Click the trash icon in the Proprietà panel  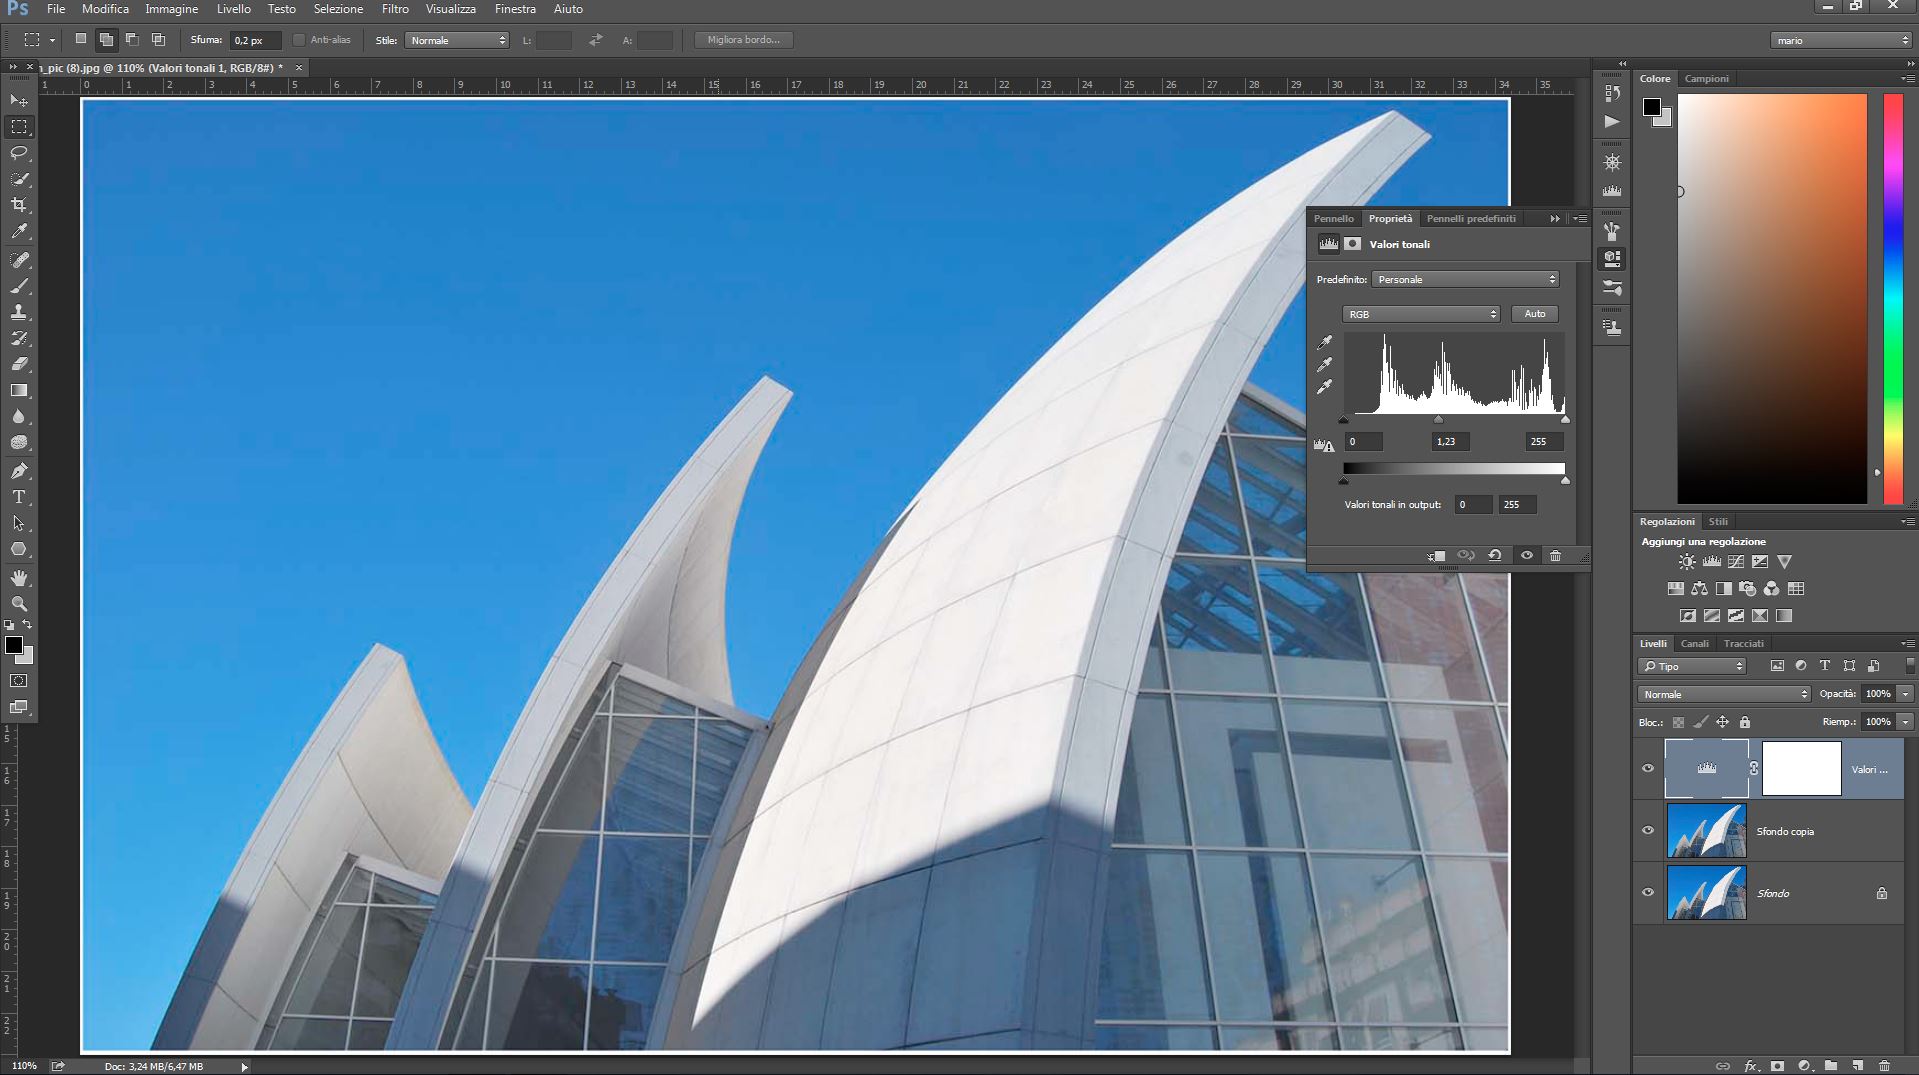click(1555, 556)
